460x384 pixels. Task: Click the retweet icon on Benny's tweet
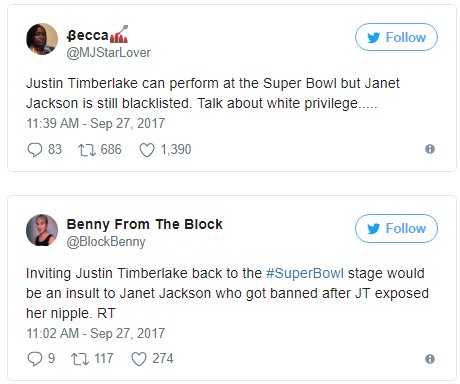(x=80, y=359)
